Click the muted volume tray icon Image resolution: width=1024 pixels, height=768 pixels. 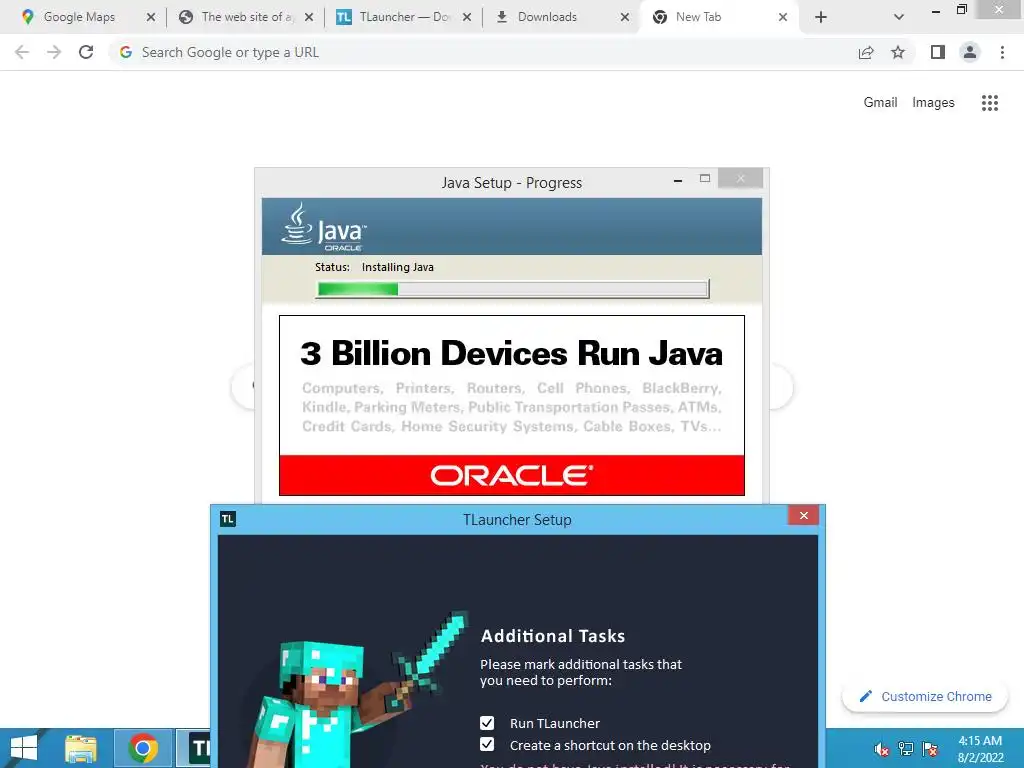882,750
